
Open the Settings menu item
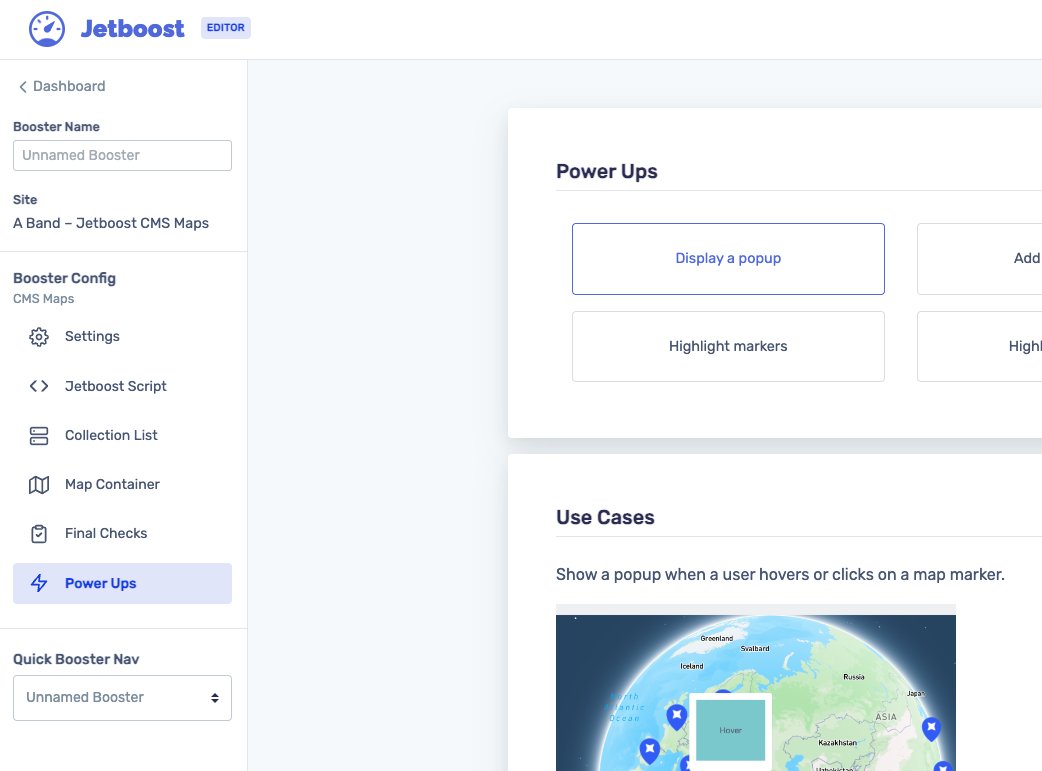click(x=122, y=336)
